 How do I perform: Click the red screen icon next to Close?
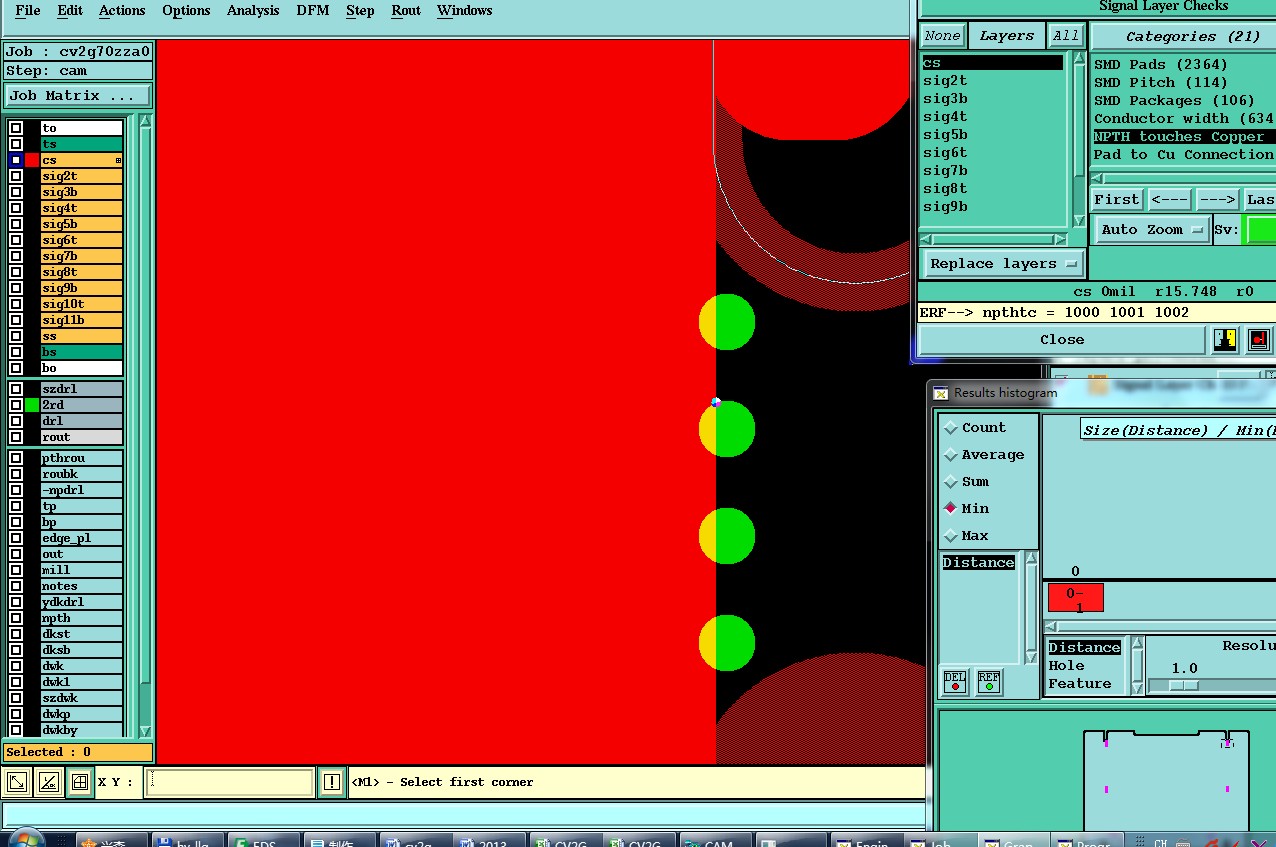[1259, 340]
